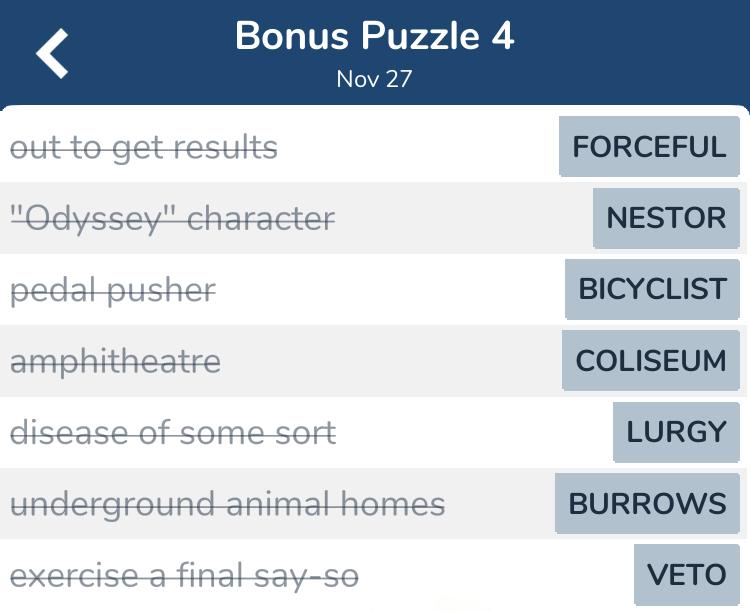The width and height of the screenshot is (750, 611).
Task: Click the NESTOR clue row background
Action: 373,218
